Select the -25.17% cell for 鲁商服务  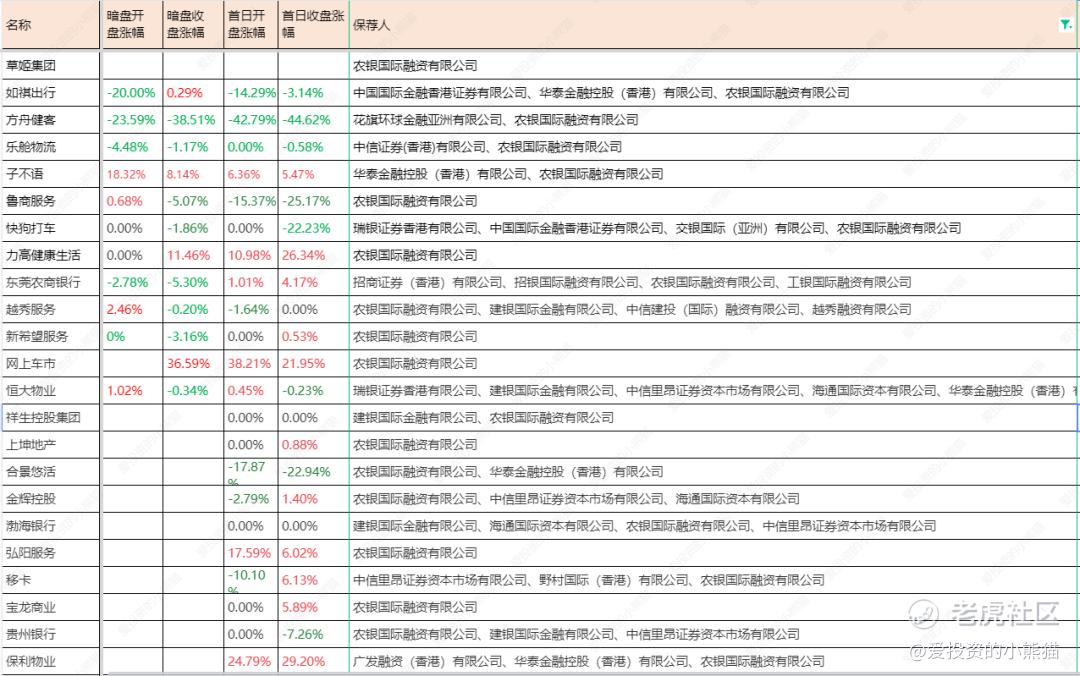(313, 201)
